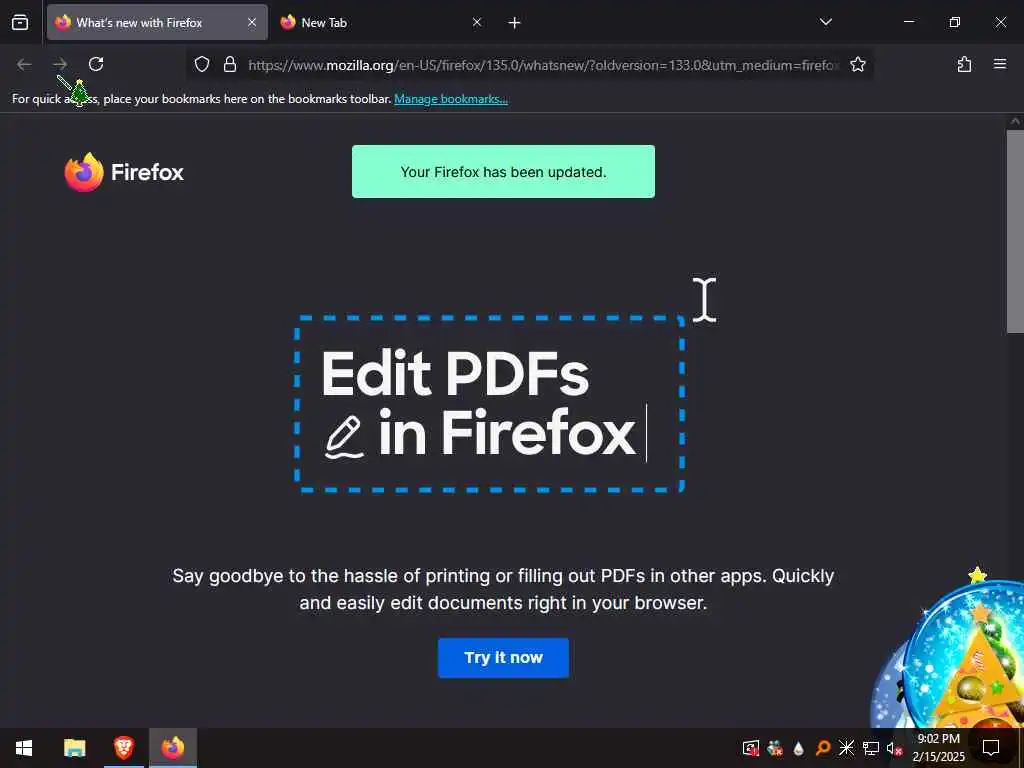This screenshot has height=768, width=1024.
Task: Reload the current page
Action: [96, 64]
